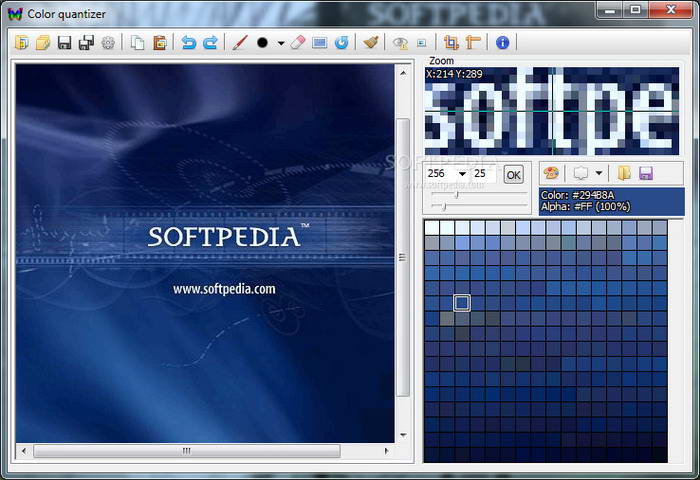The image size is (700, 480).
Task: Select the highlighted blue palette swatch
Action: pyautogui.click(x=462, y=303)
